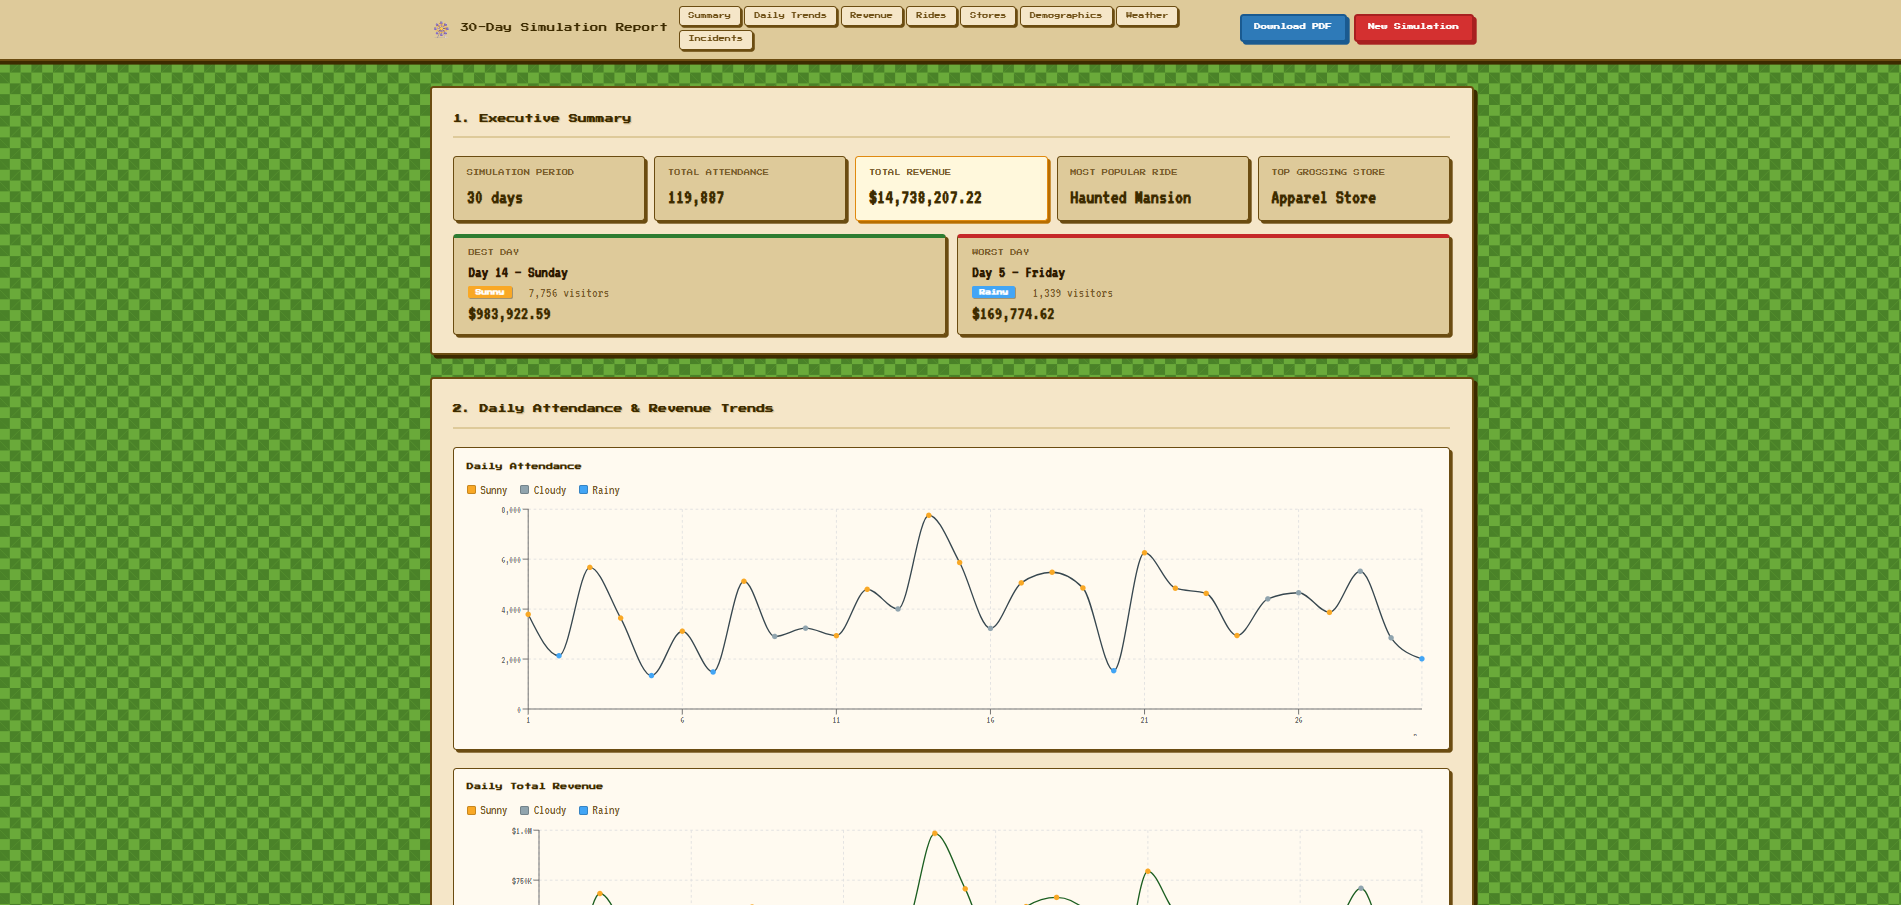Click 'Daily Total Revenue' chart title
Screen dimensions: 1901x905
click(x=534, y=786)
